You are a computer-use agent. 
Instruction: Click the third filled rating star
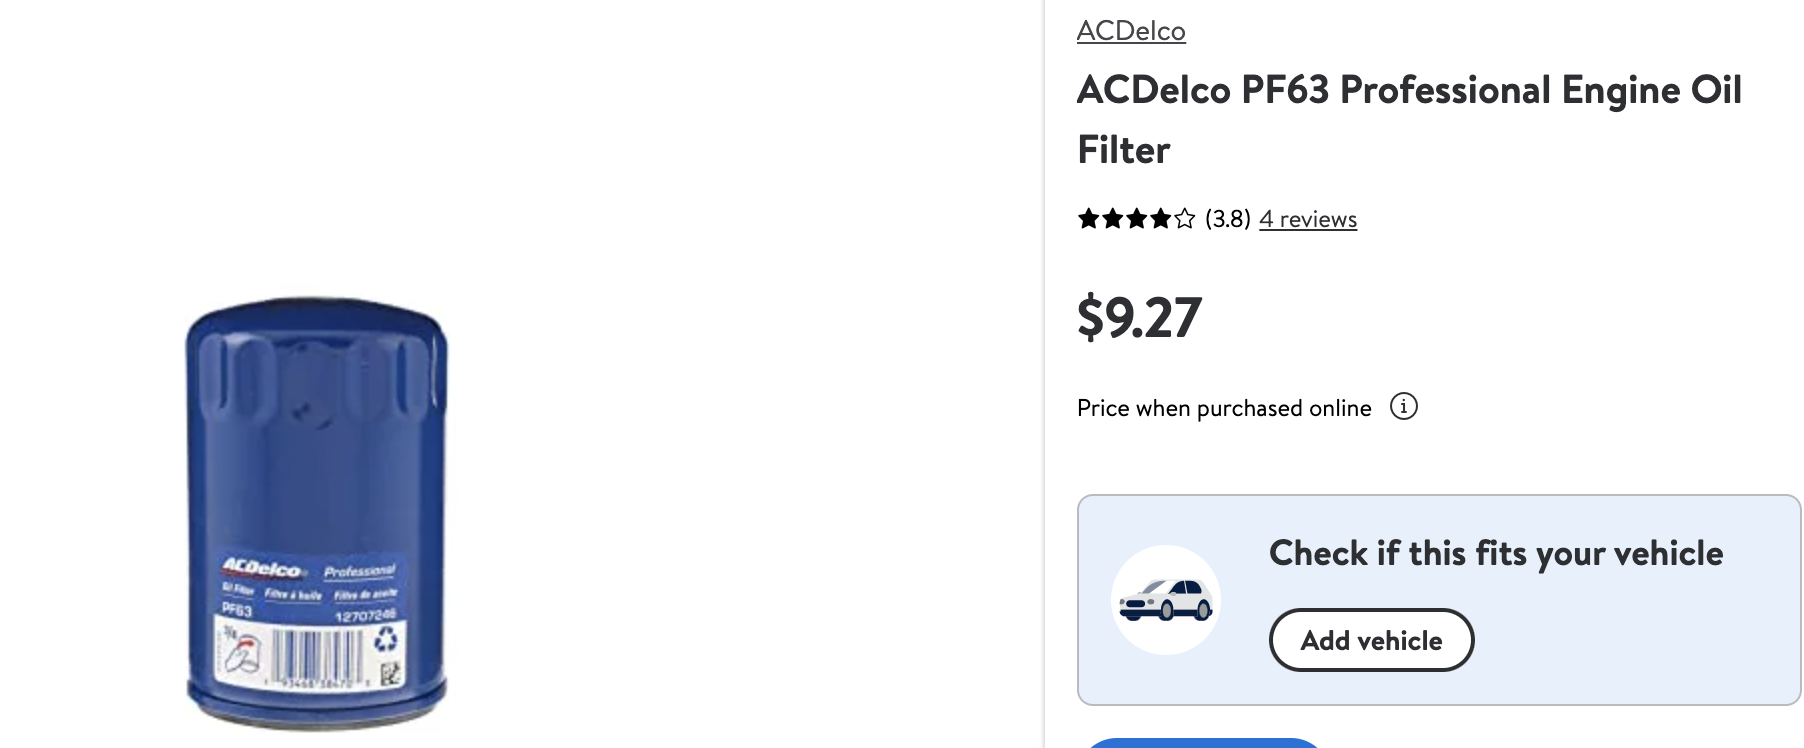[x=1137, y=219]
